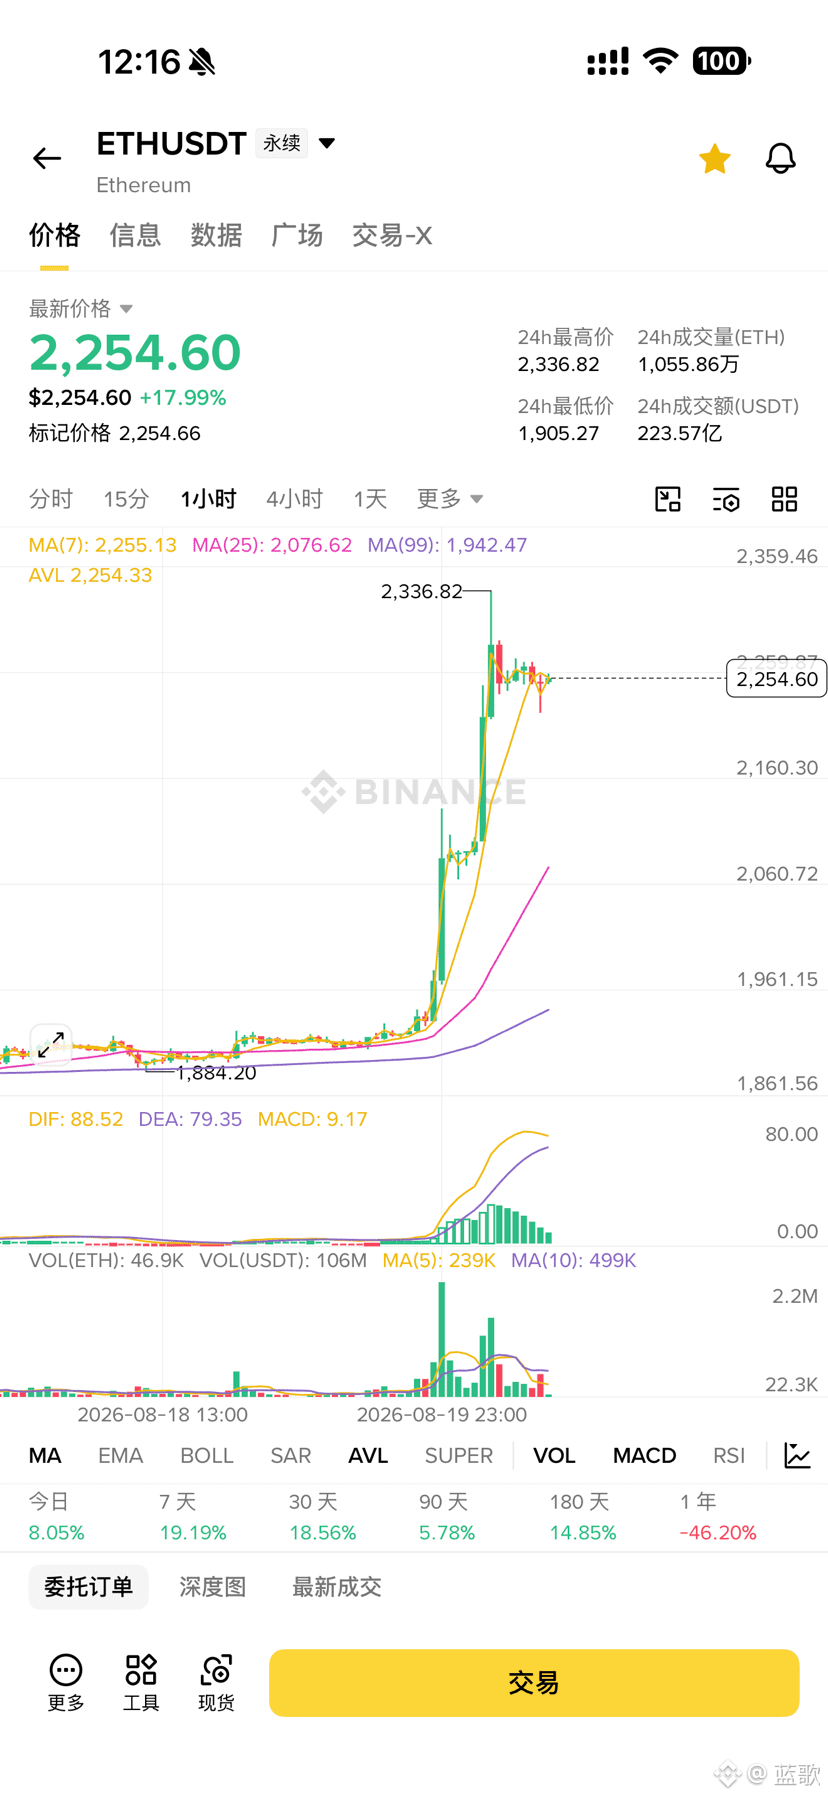
Task: Expand chart to fullscreen arrows icon
Action: tap(50, 1045)
